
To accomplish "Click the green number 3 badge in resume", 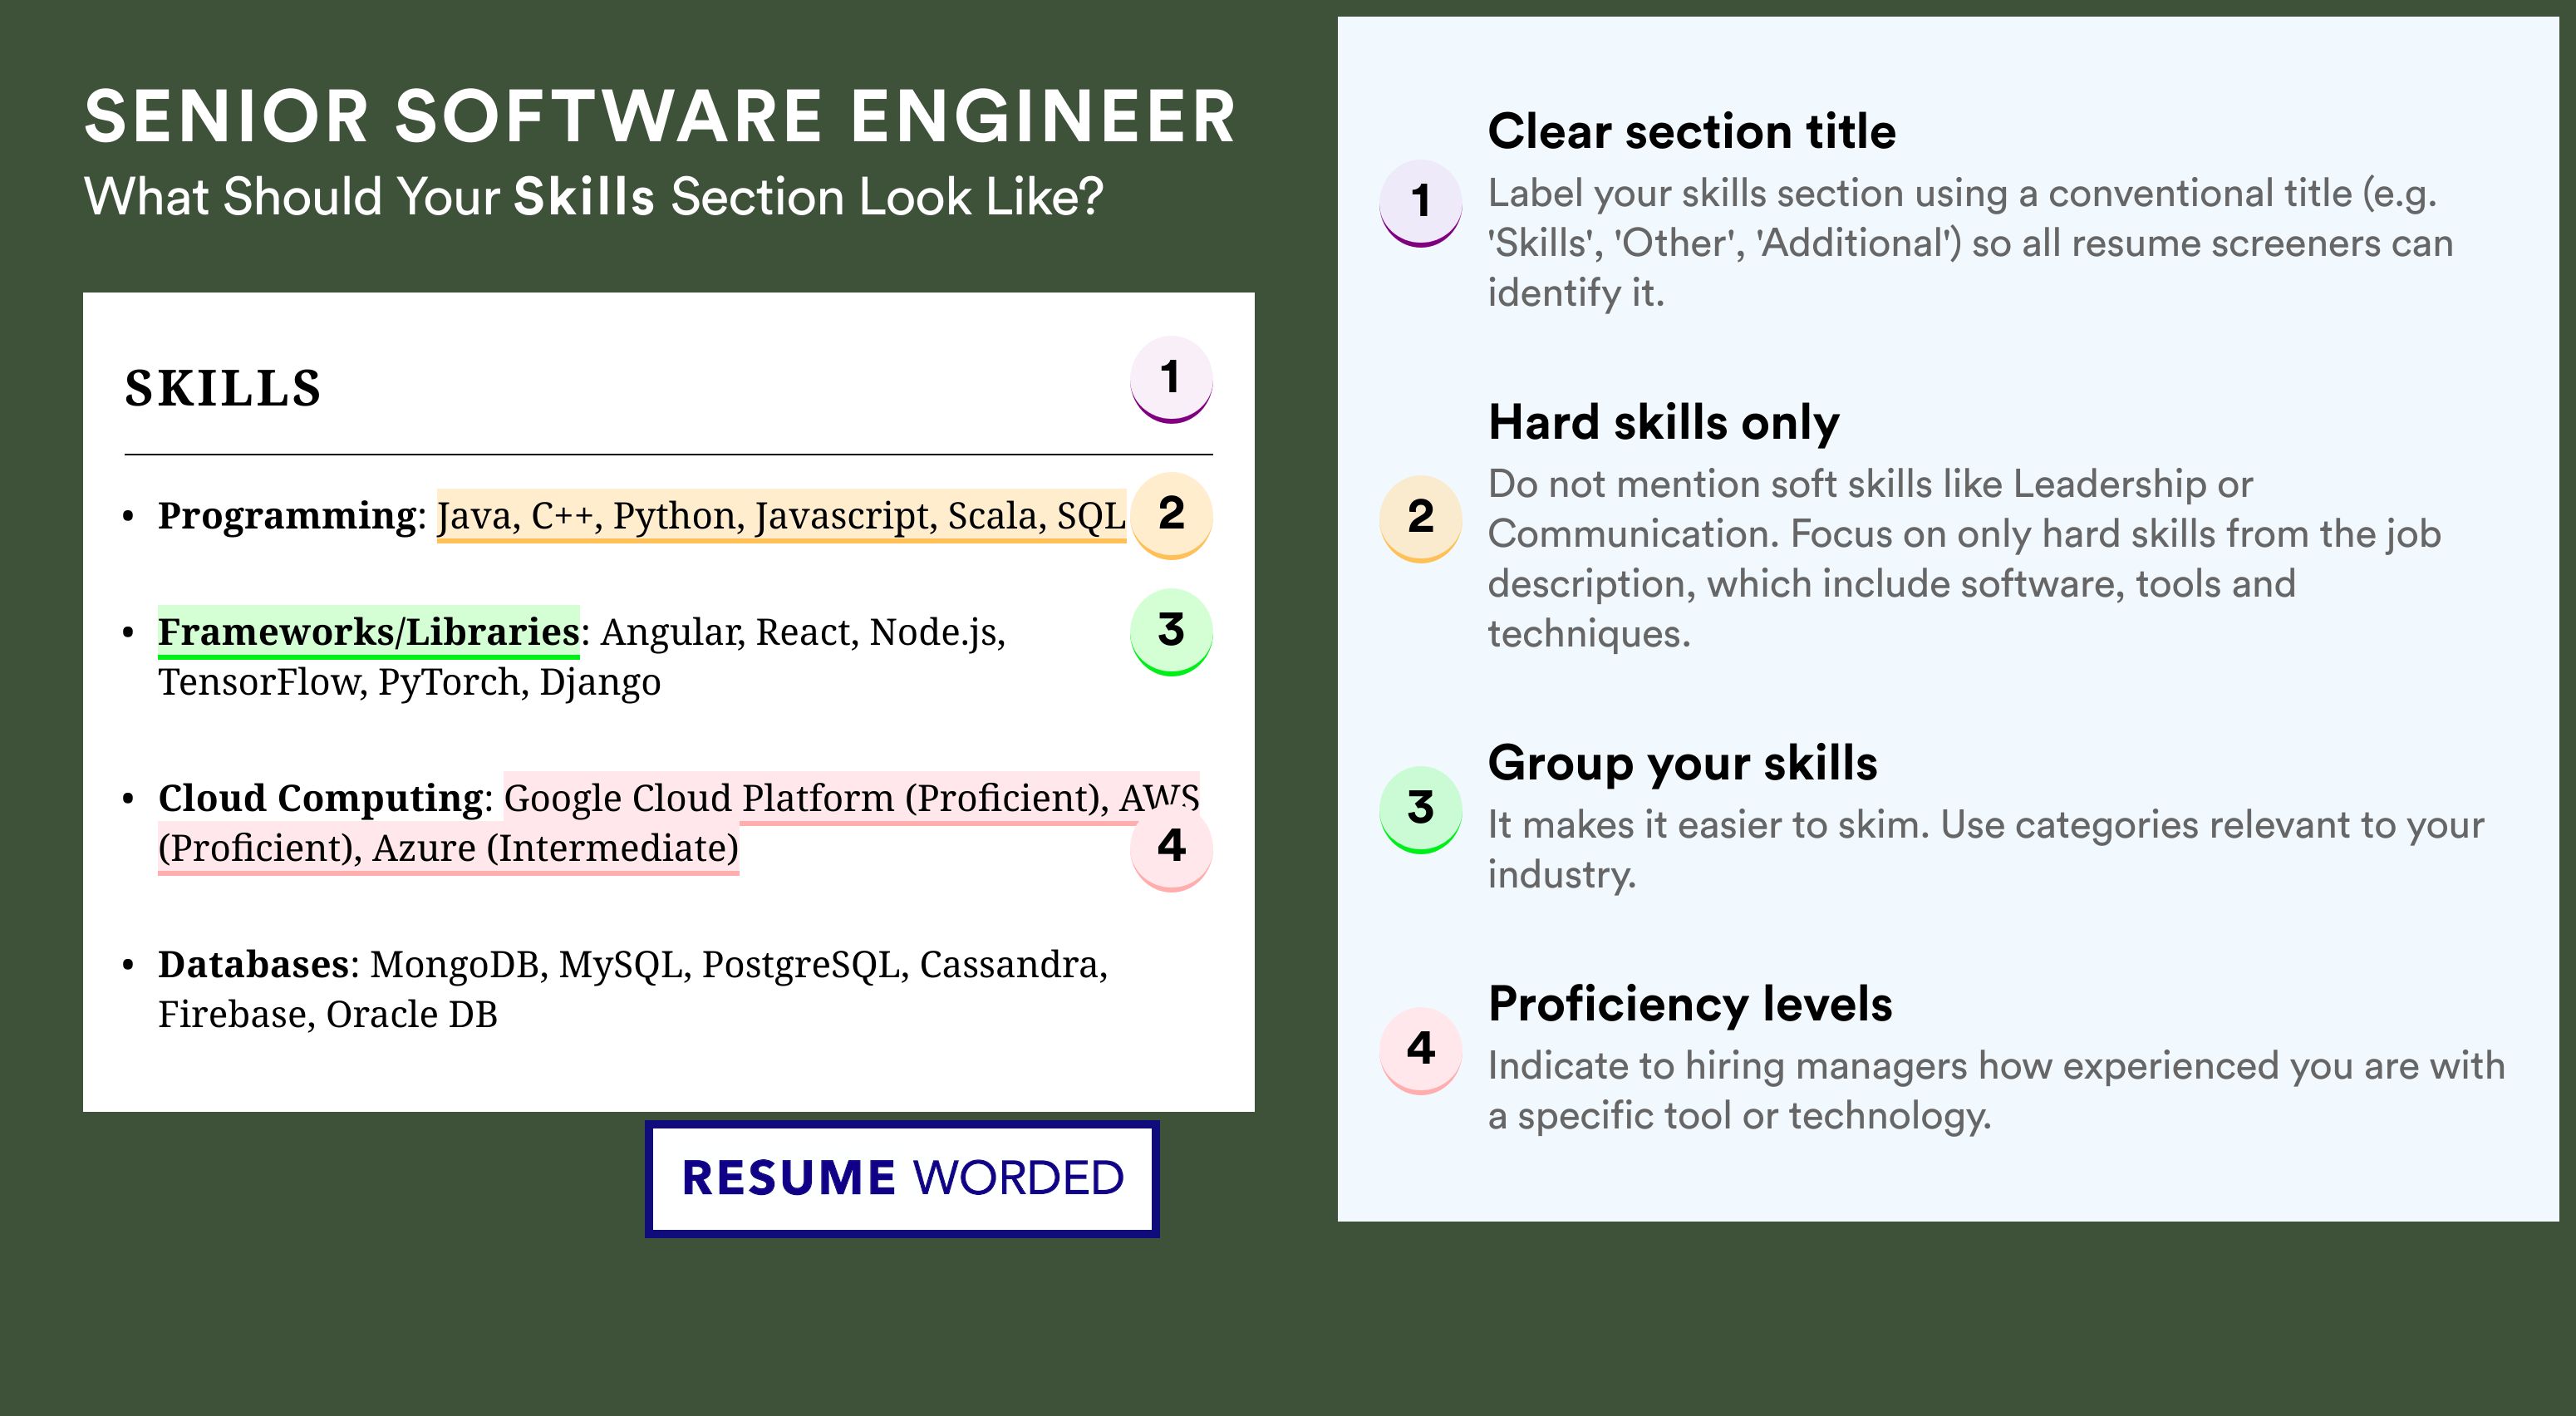I will click(x=1171, y=632).
